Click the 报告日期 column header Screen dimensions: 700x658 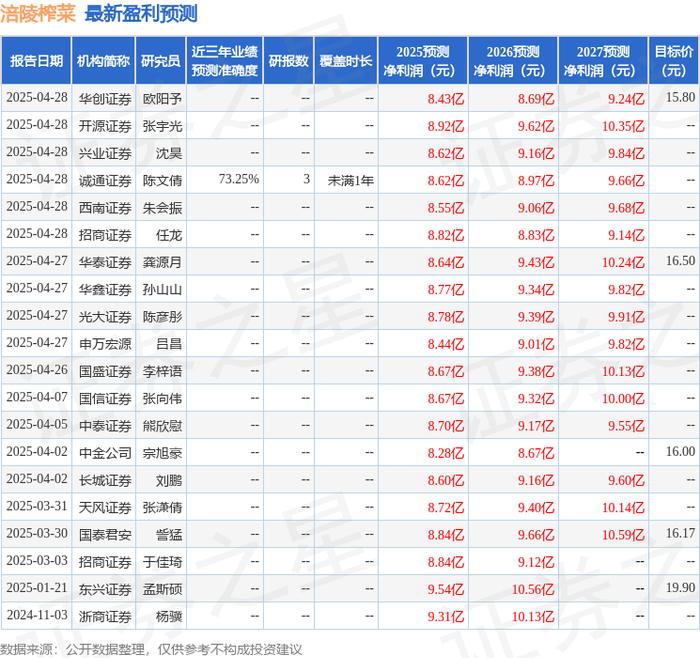click(36, 61)
